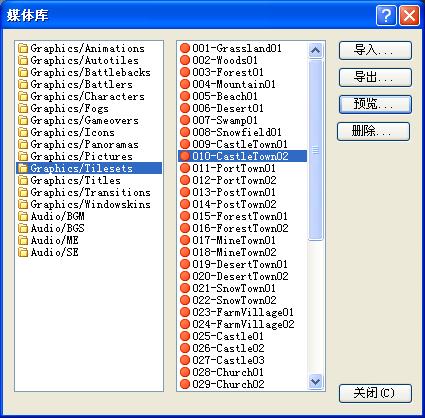Click the orange icon of 005-Beach01
Viewport: 425px width, 418px height.
click(185, 96)
